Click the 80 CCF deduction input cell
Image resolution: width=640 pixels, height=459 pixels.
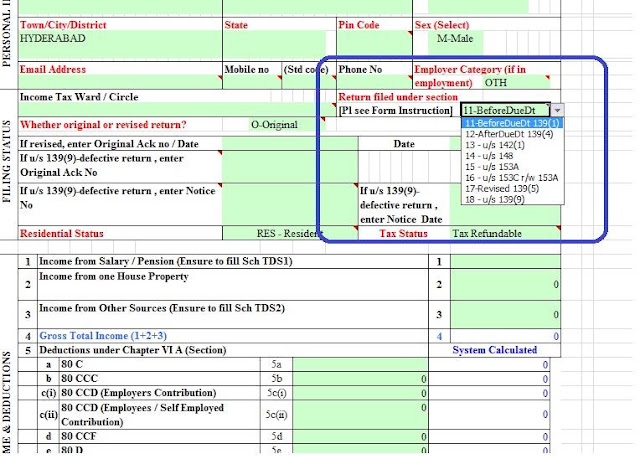pyautogui.click(x=360, y=437)
